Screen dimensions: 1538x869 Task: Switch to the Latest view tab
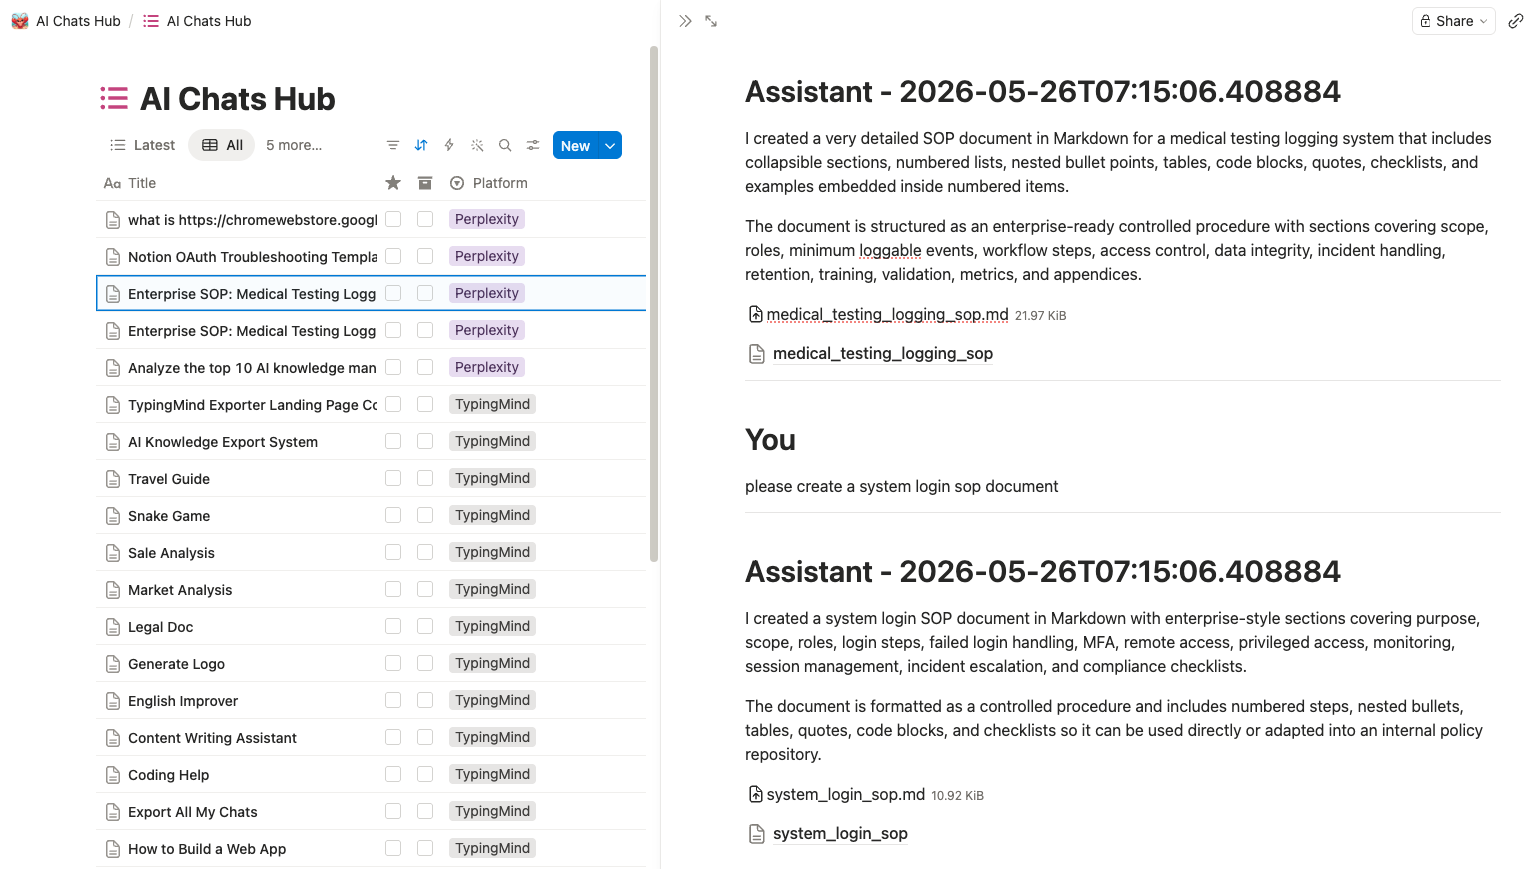click(x=143, y=145)
